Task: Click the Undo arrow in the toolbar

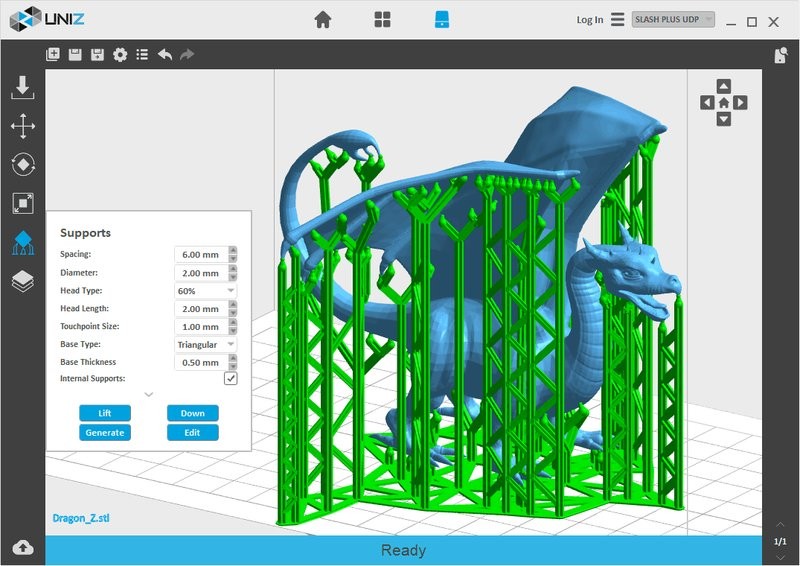Action: click(165, 55)
